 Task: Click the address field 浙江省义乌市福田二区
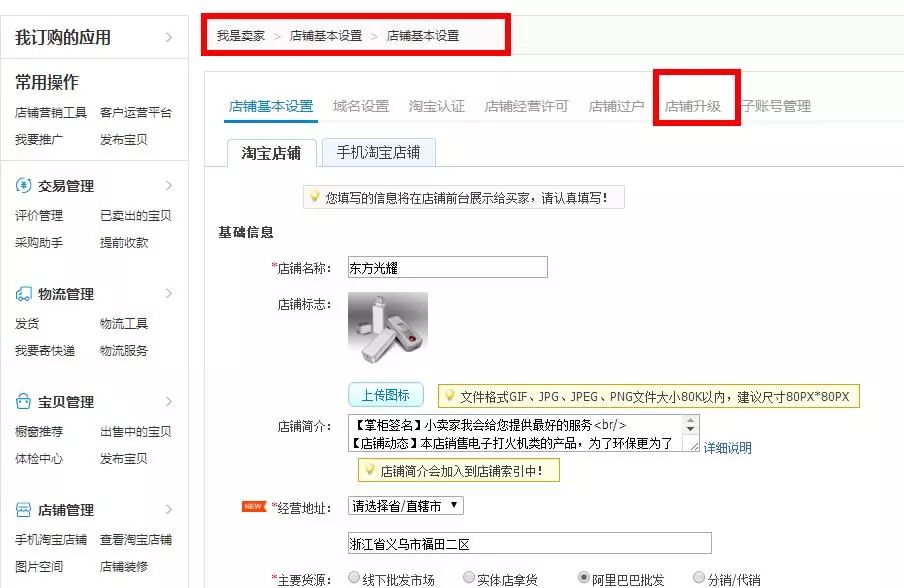(x=529, y=543)
